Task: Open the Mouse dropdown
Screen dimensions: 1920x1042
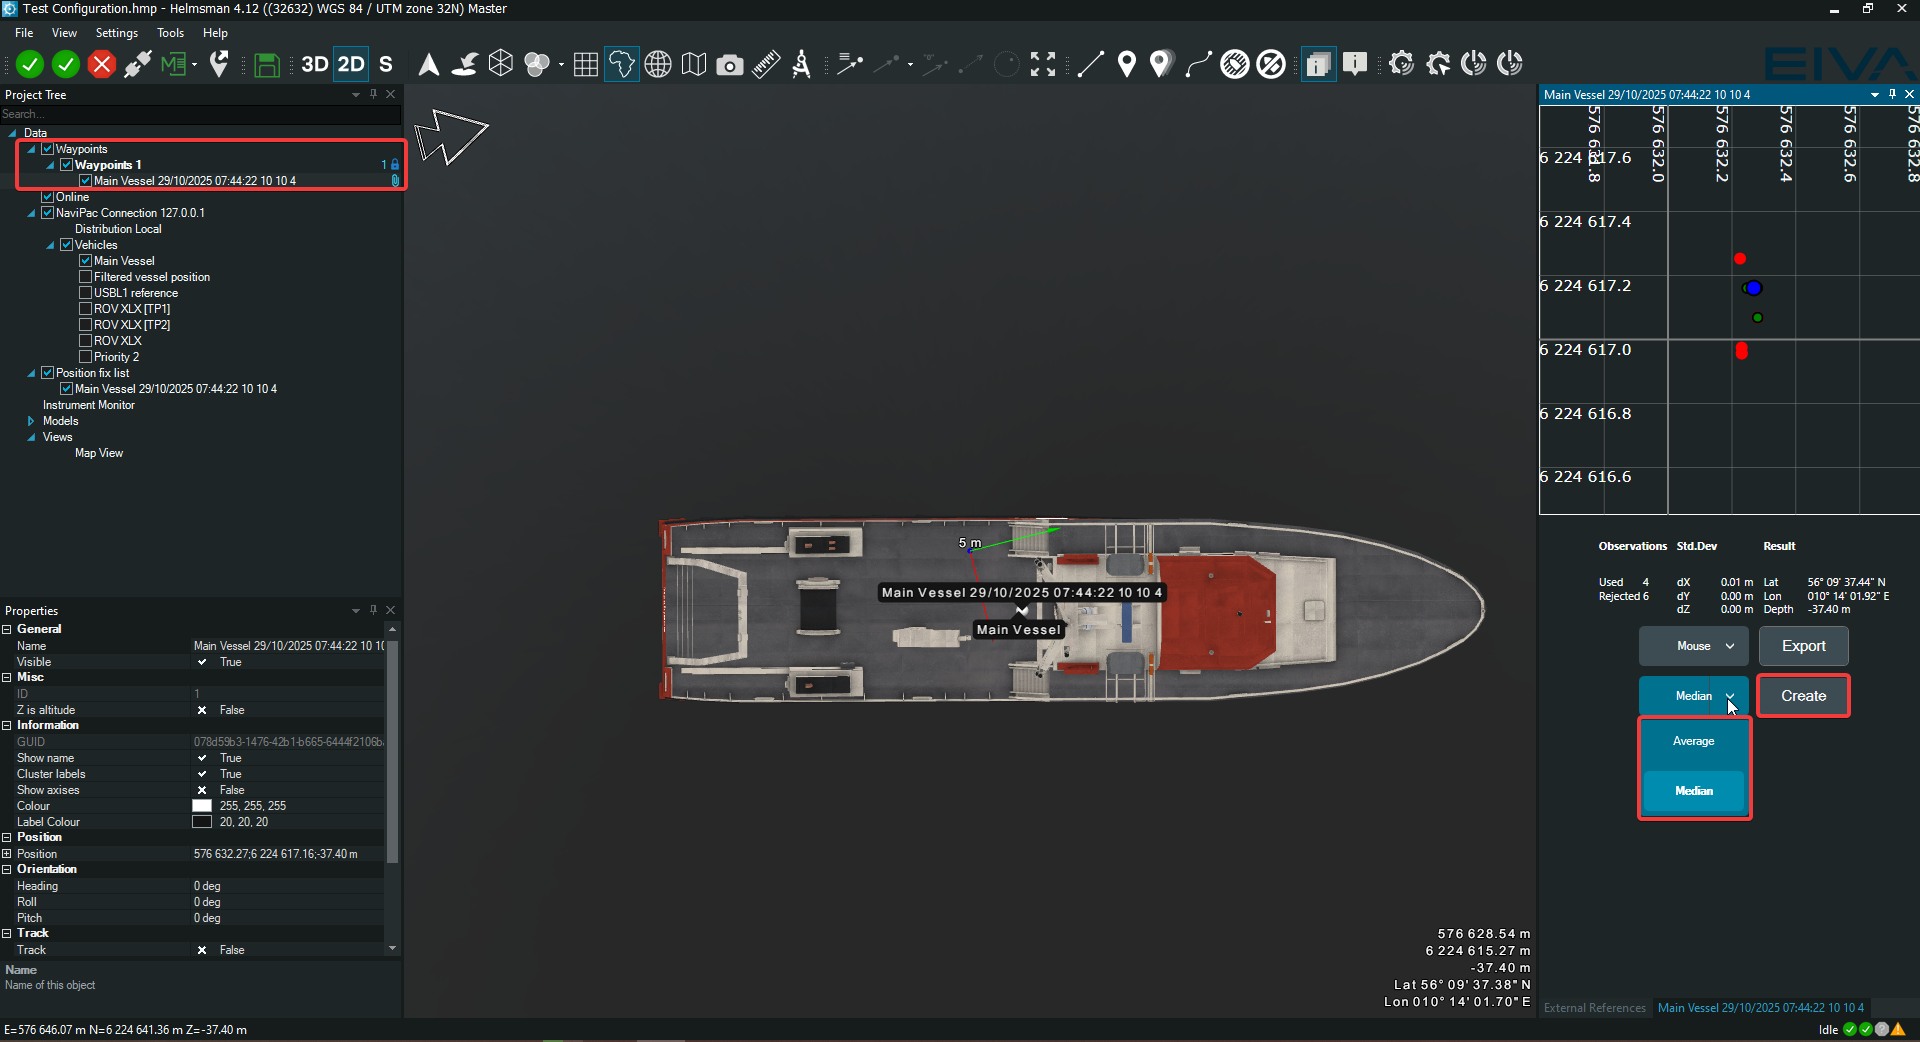Action: 1693,646
